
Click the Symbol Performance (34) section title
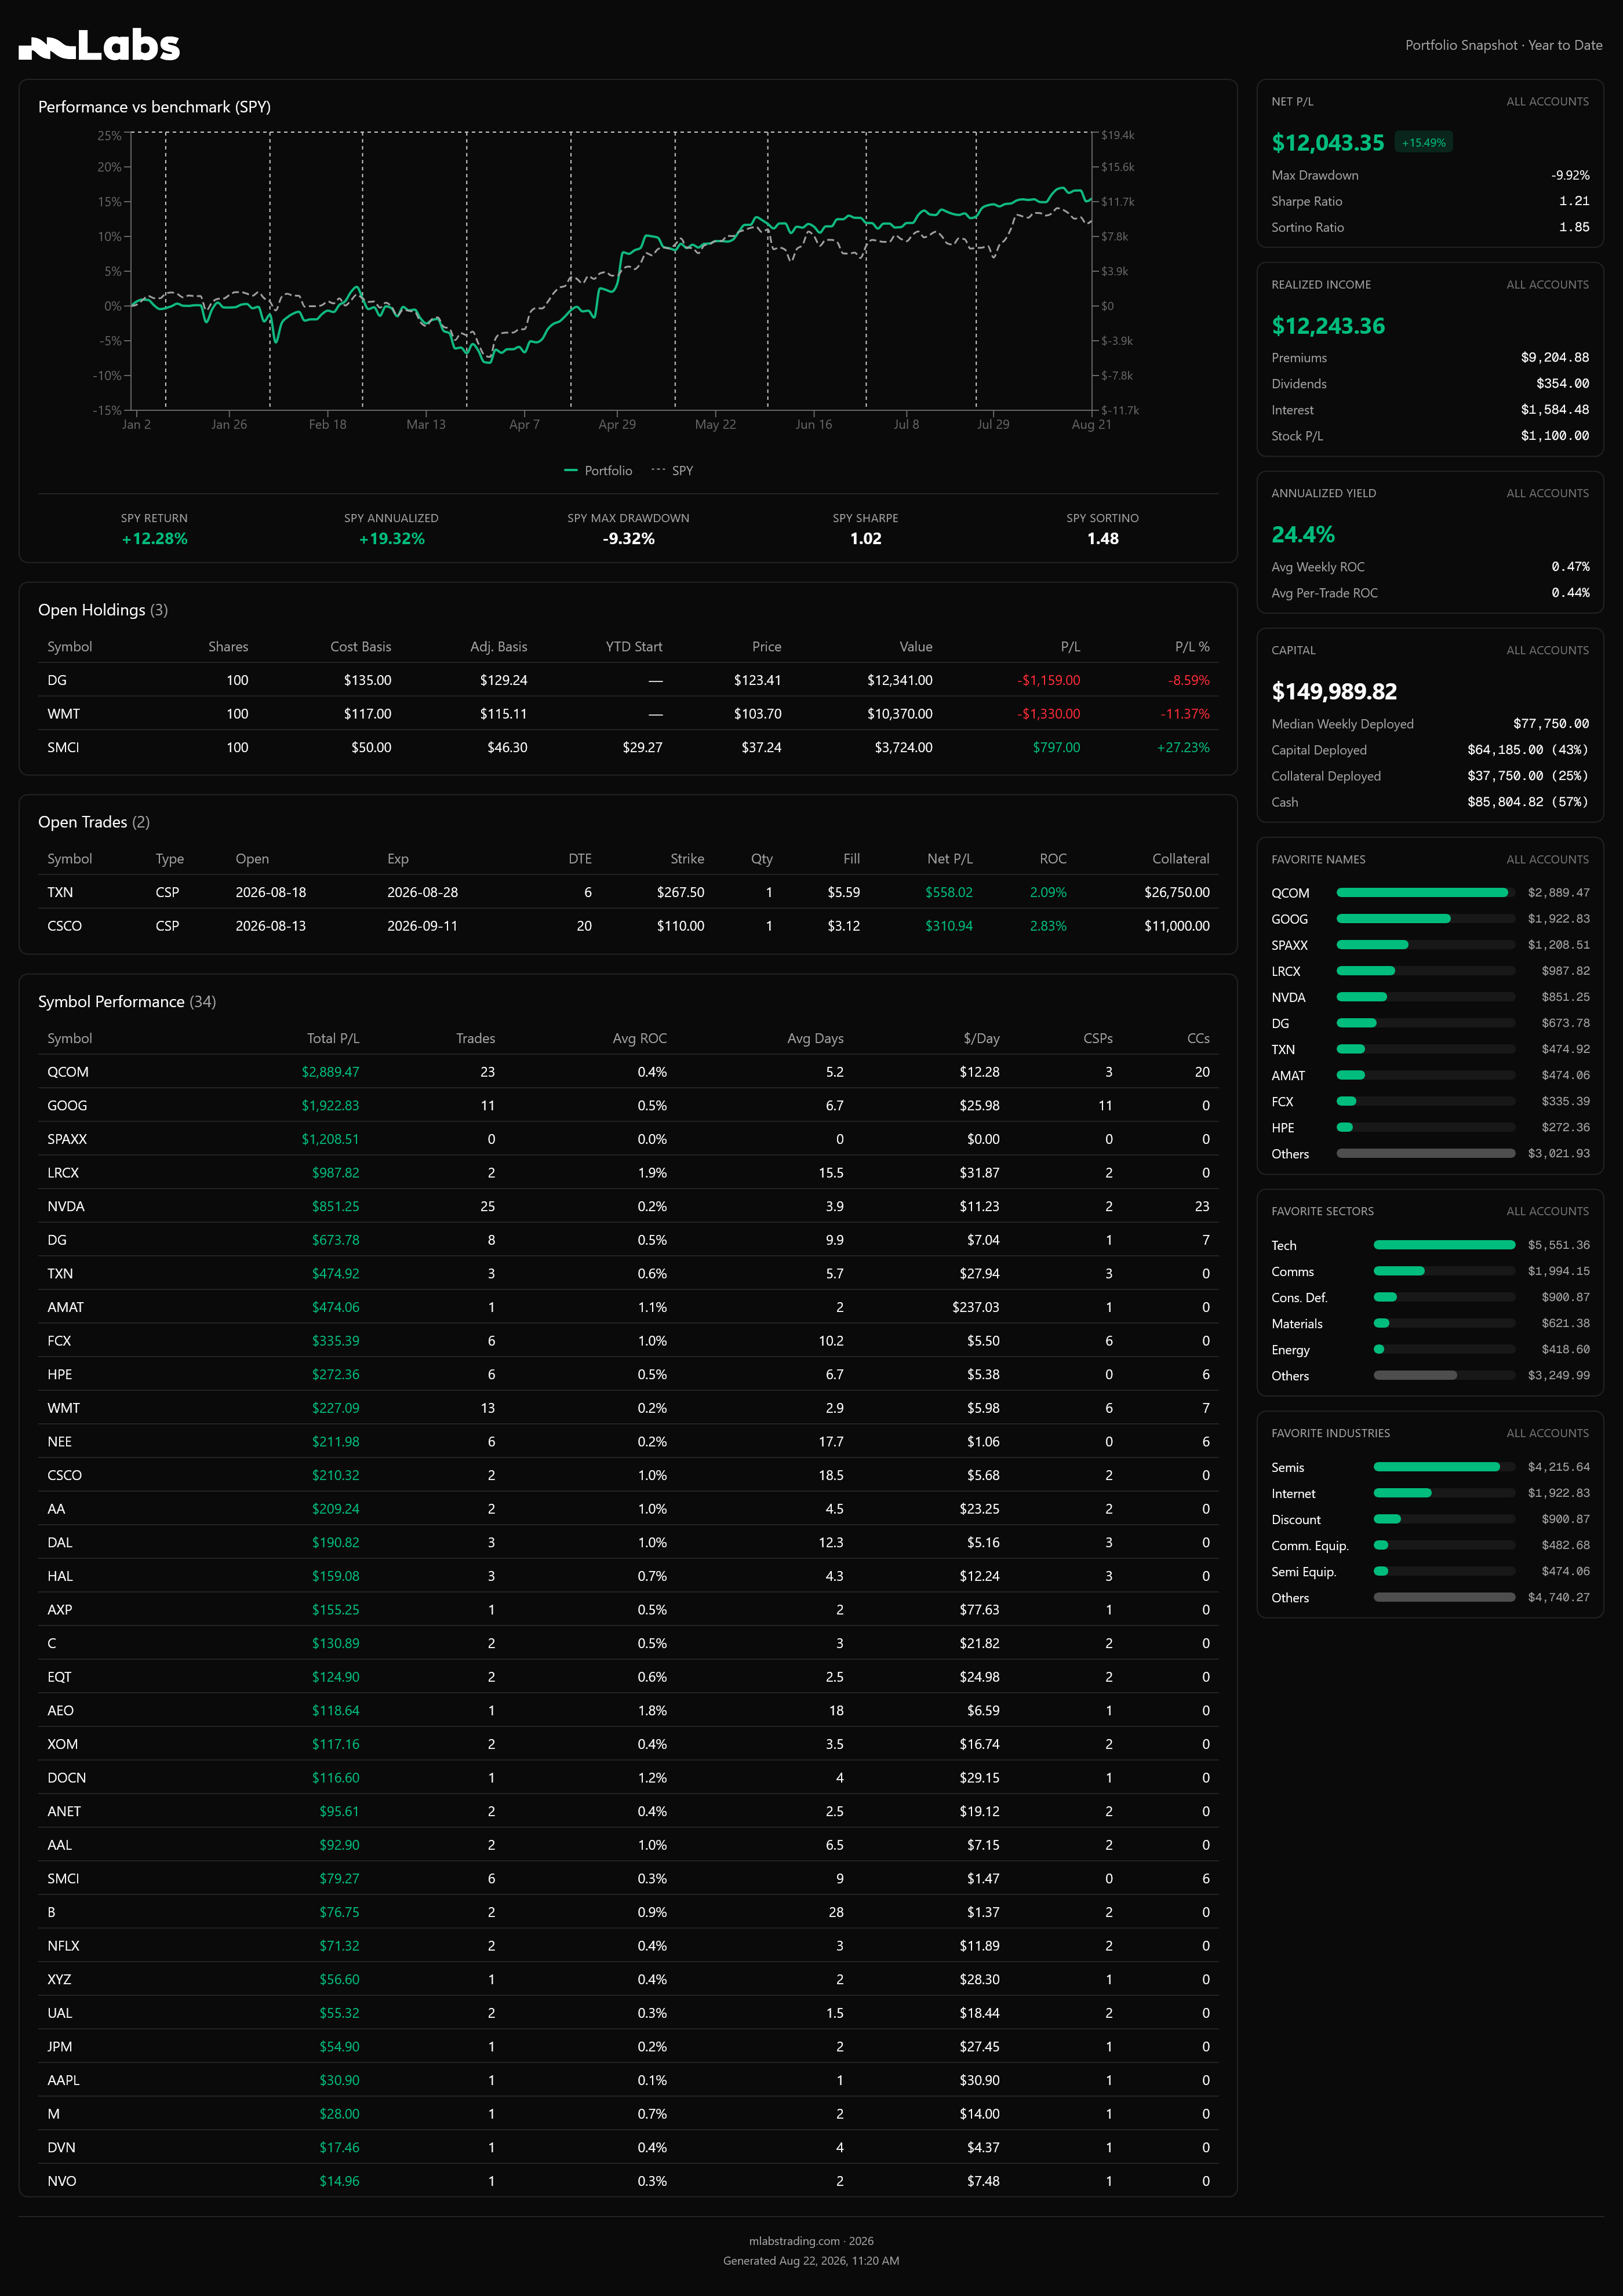tap(127, 1002)
